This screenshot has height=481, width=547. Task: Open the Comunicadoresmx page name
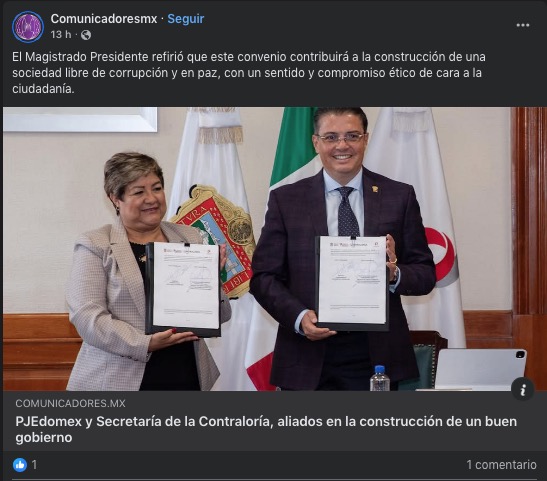(x=104, y=19)
